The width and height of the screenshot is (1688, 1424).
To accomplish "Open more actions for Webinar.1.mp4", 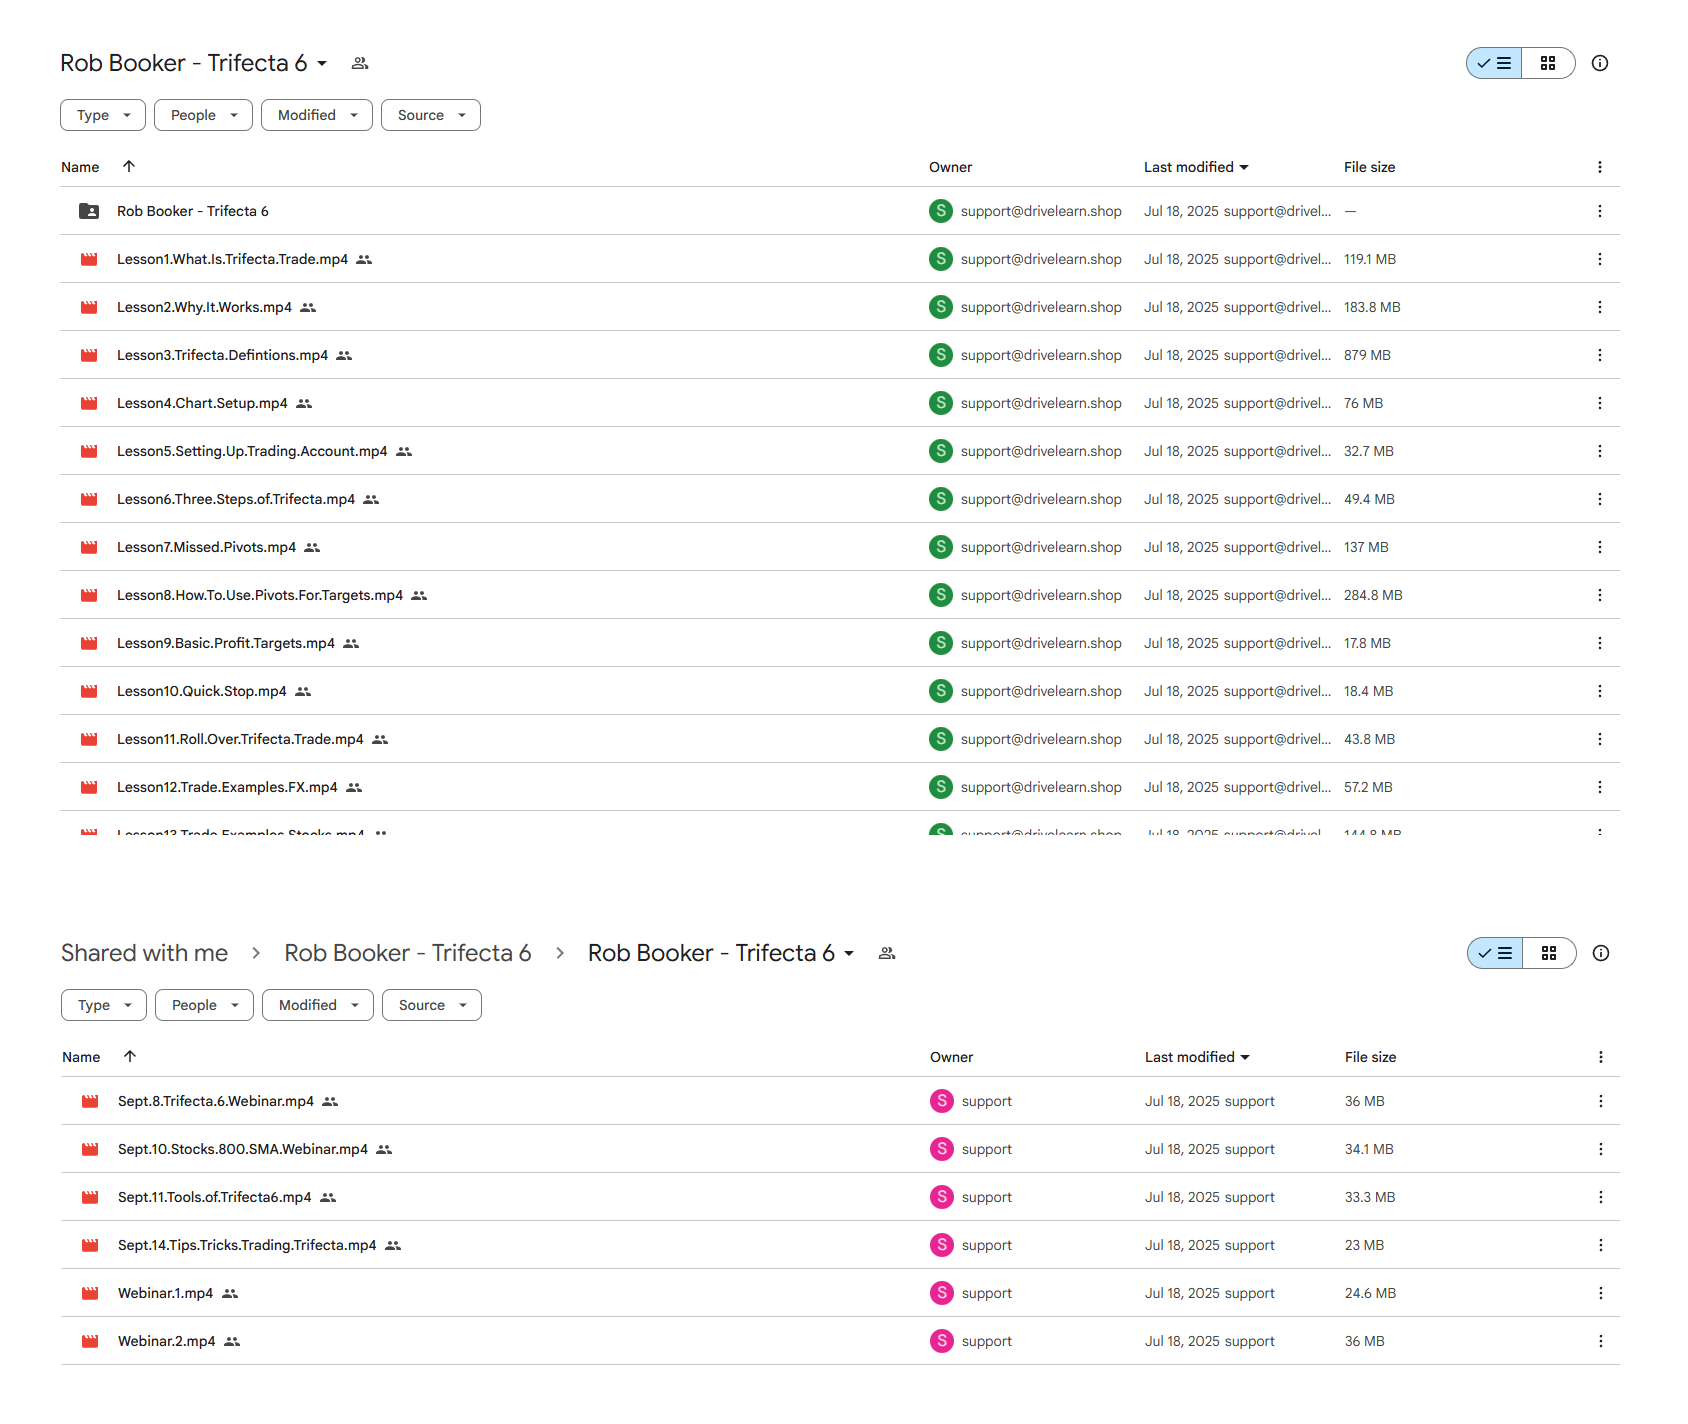I will point(1601,1293).
